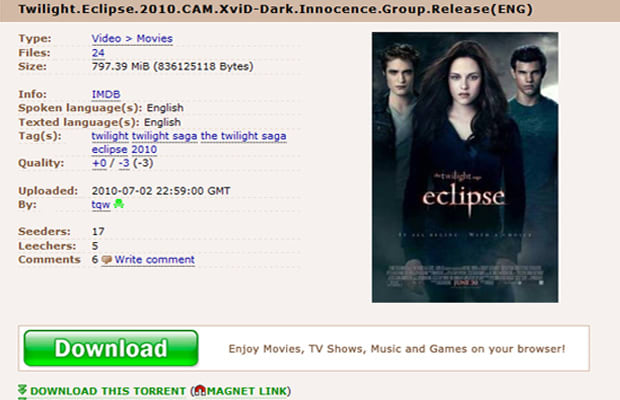Image resolution: width=620 pixels, height=400 pixels.
Task: Click the green download arrow icon
Action: (x=23, y=391)
